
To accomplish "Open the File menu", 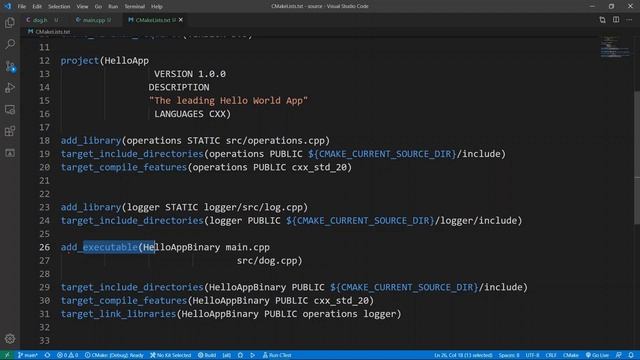I will point(22,7).
